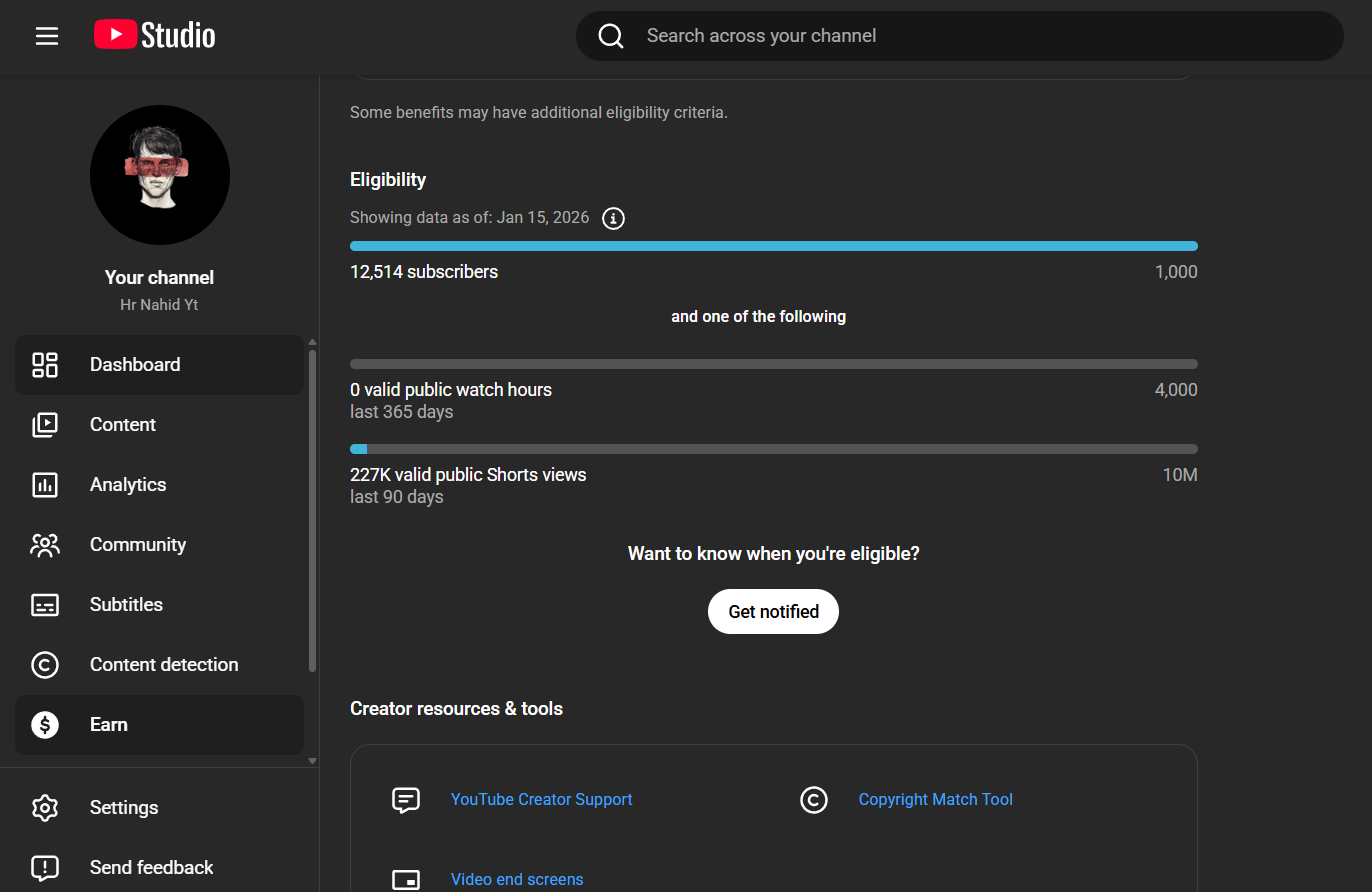Open the Video end screens link
Image resolution: width=1372 pixels, height=892 pixels.
tap(516, 880)
